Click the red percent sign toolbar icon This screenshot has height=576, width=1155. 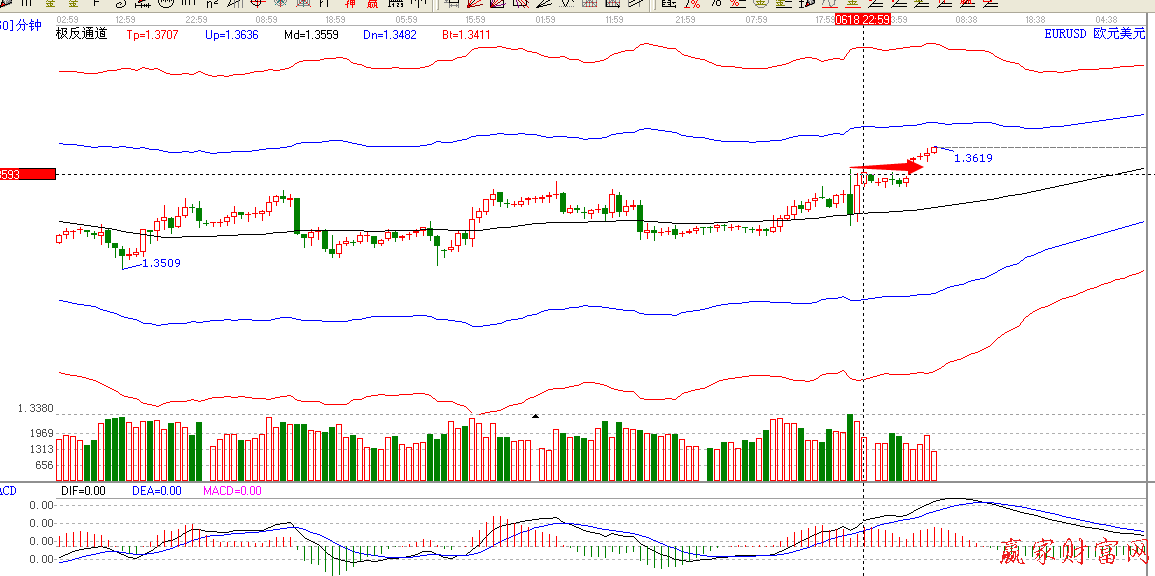click(691, 4)
